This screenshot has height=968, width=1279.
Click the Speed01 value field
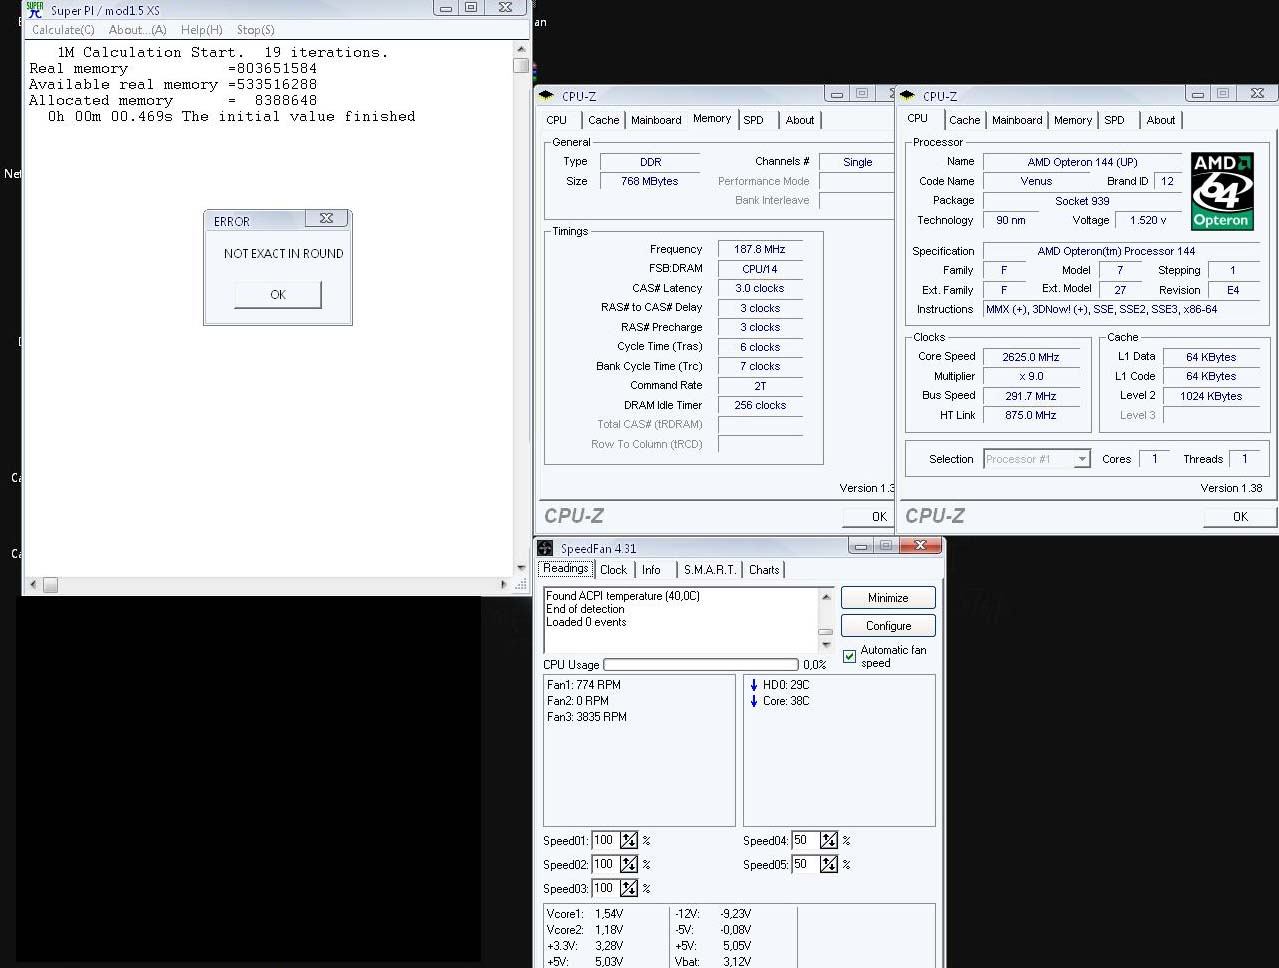click(604, 840)
